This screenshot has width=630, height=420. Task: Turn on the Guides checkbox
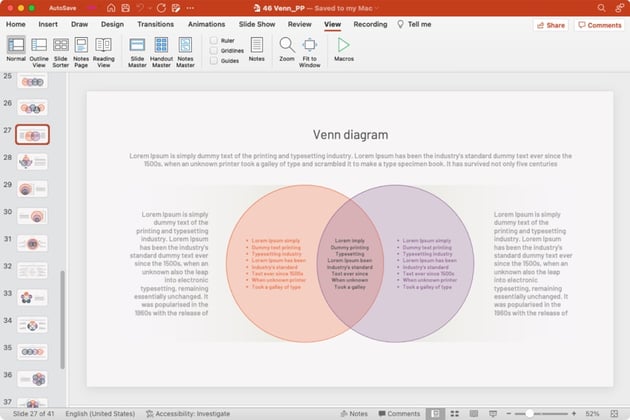pyautogui.click(x=214, y=61)
